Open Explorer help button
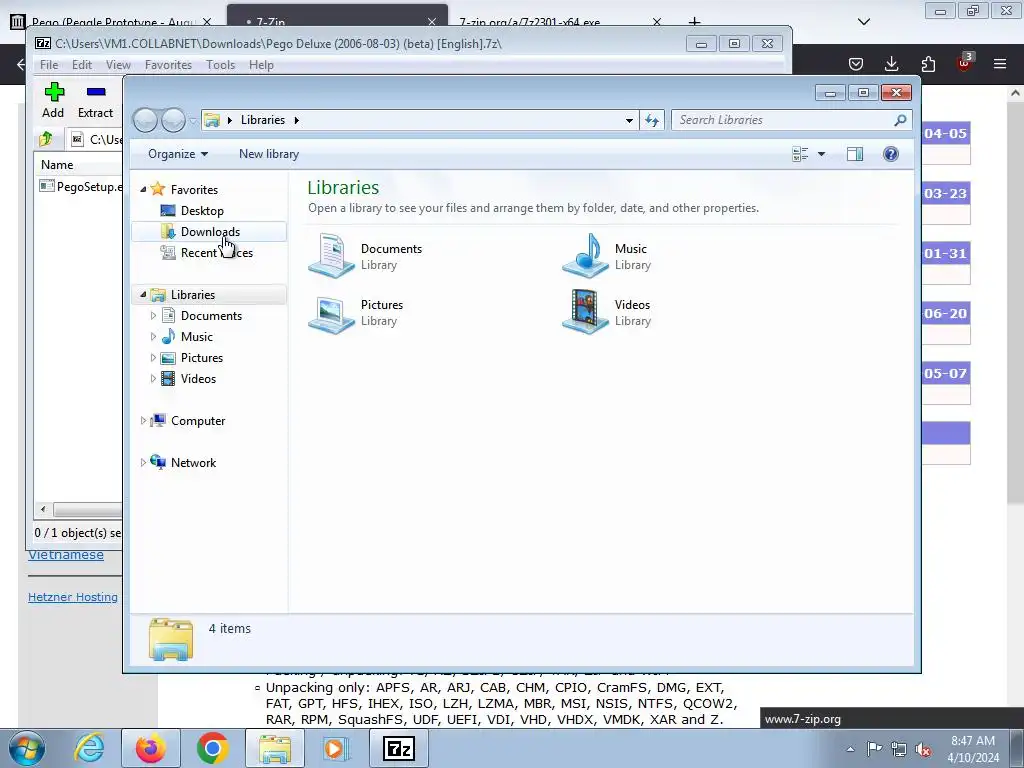Viewport: 1024px width, 768px height. [891, 154]
